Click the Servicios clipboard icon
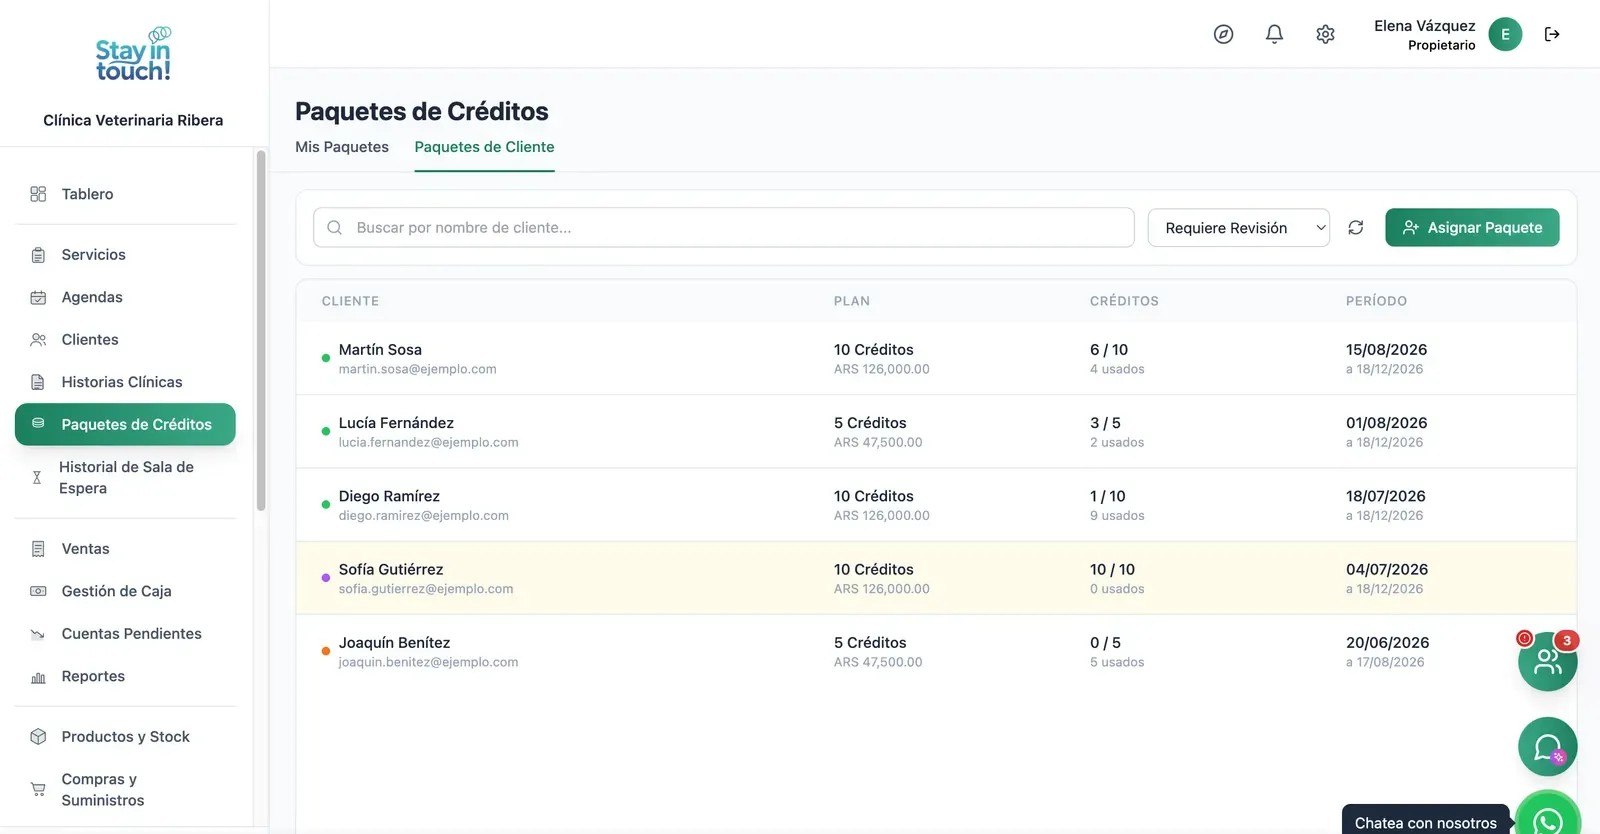The image size is (1600, 834). click(38, 255)
